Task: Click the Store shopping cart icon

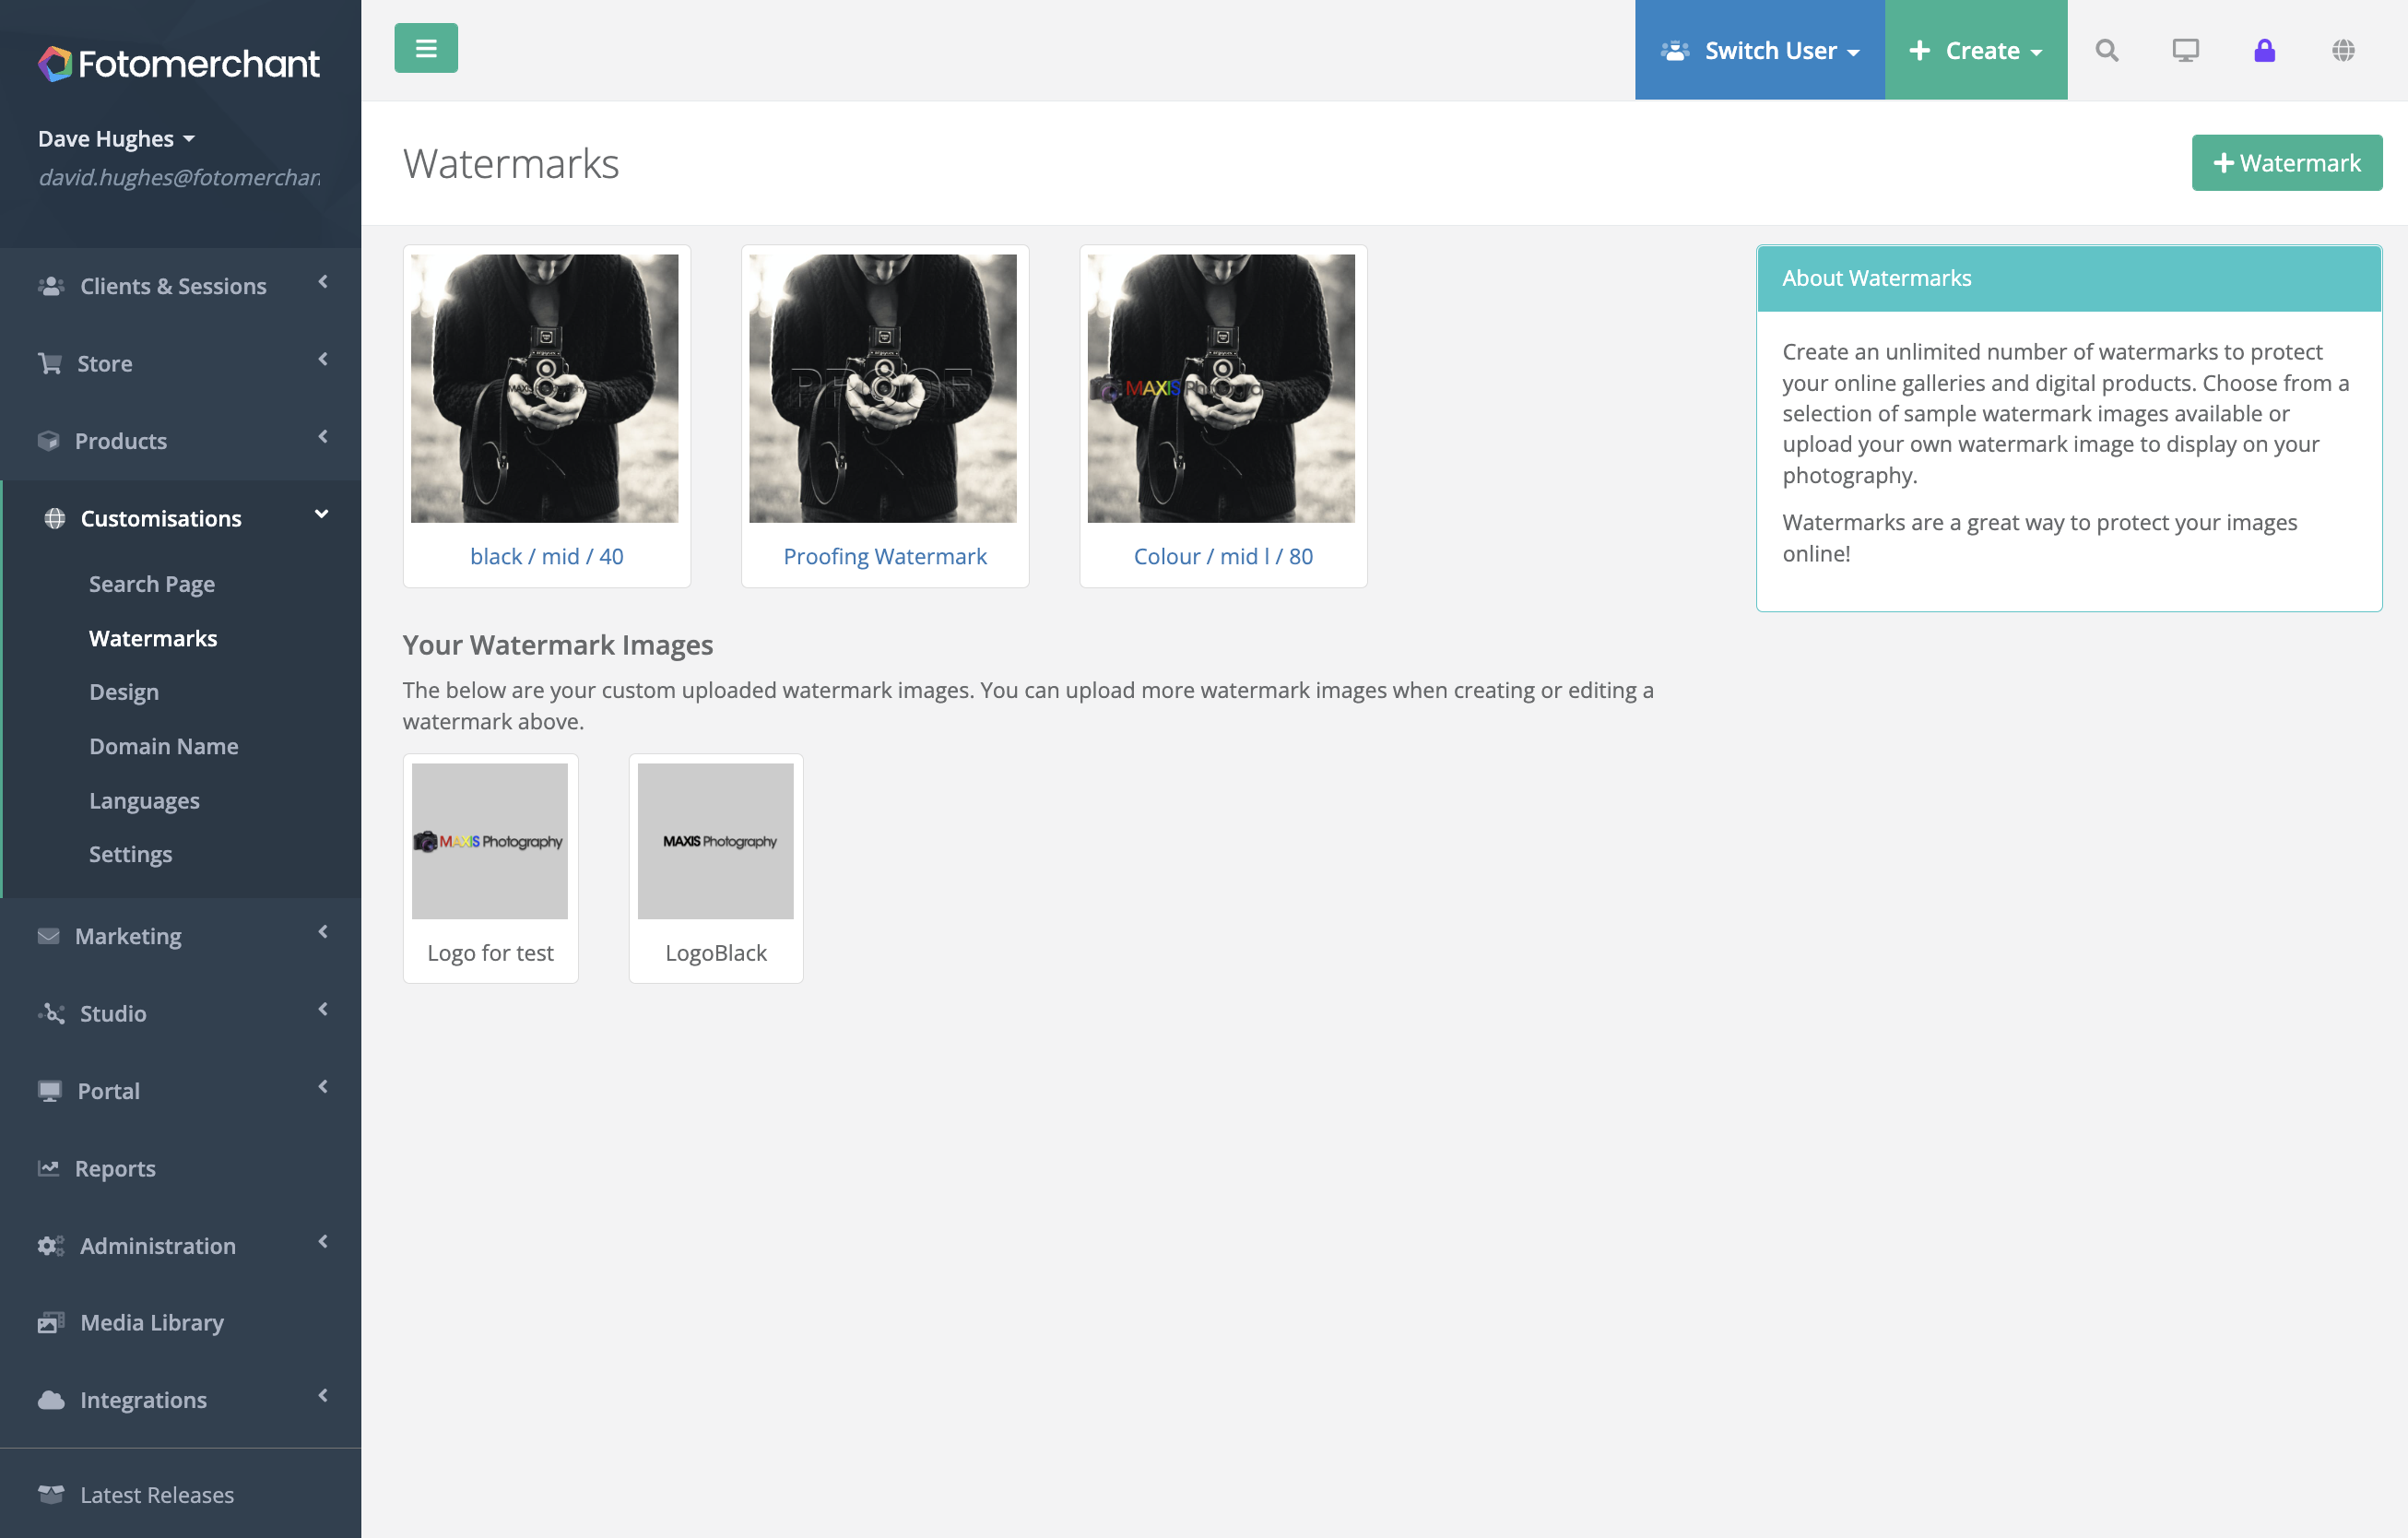Action: coord(50,363)
